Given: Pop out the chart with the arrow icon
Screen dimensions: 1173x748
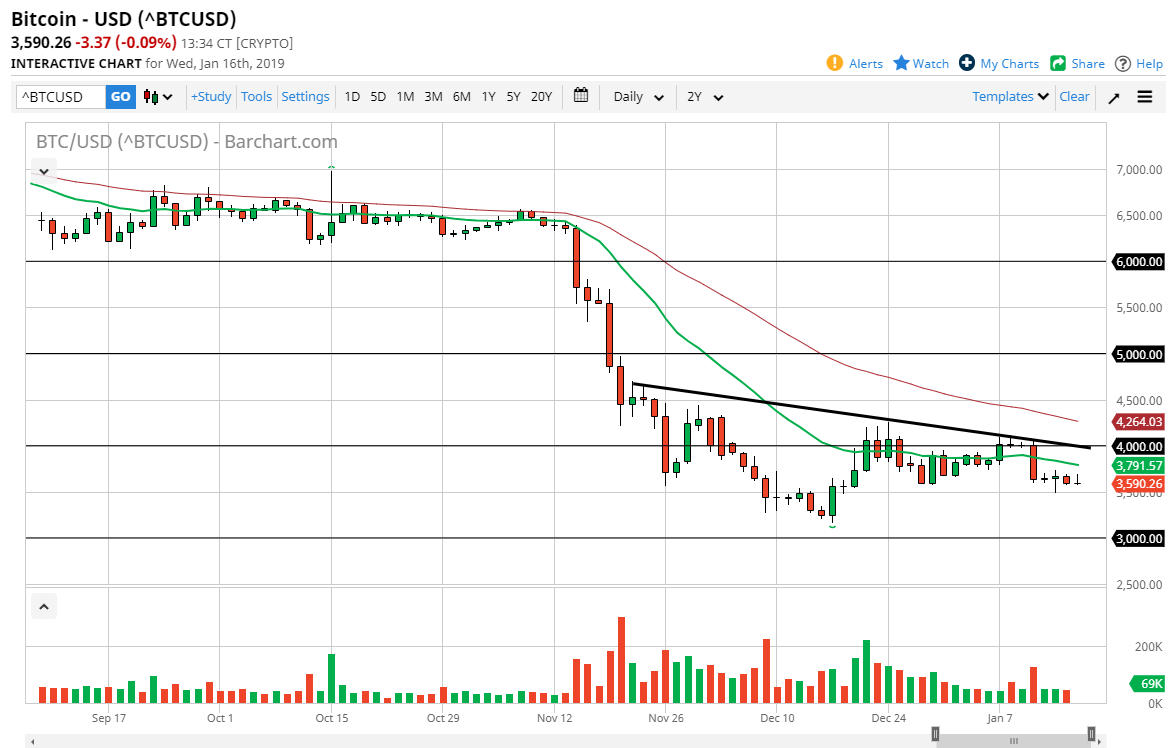Looking at the screenshot, I should tap(1113, 97).
